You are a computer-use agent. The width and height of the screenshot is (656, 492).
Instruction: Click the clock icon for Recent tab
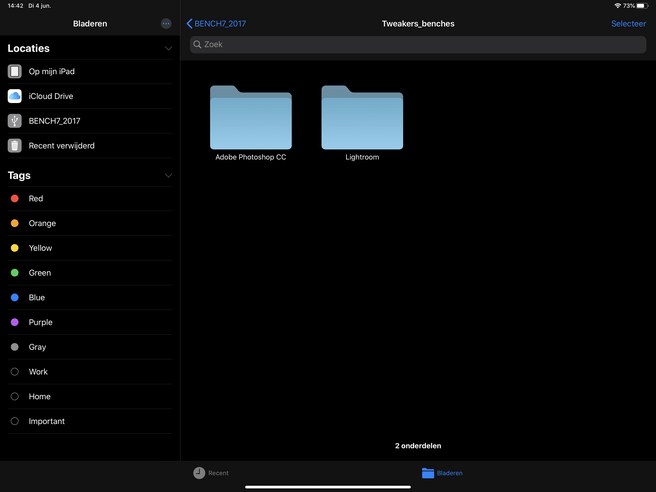pyautogui.click(x=199, y=473)
